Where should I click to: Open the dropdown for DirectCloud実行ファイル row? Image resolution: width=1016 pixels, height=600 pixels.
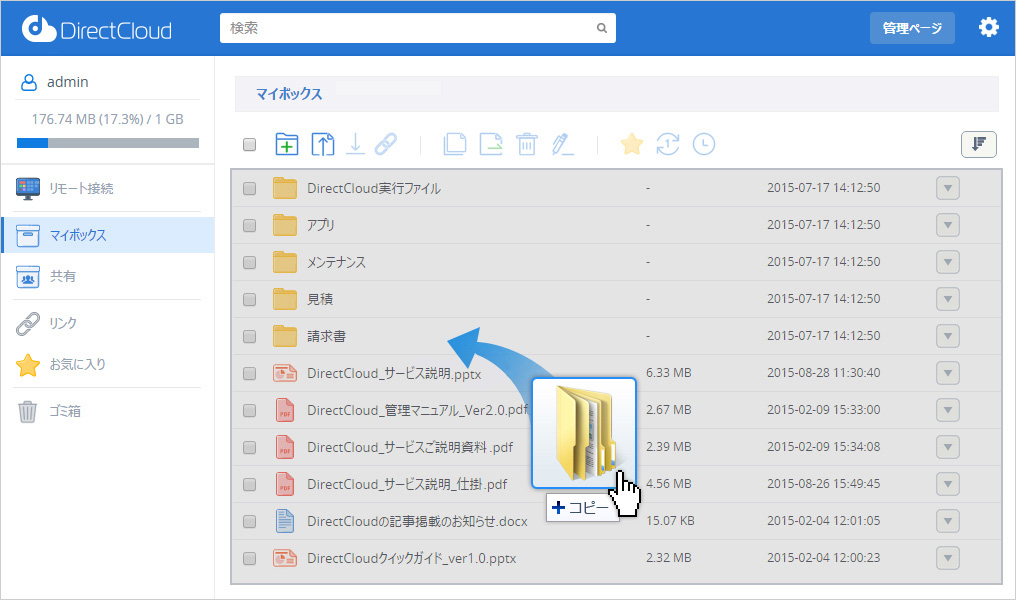coord(947,189)
